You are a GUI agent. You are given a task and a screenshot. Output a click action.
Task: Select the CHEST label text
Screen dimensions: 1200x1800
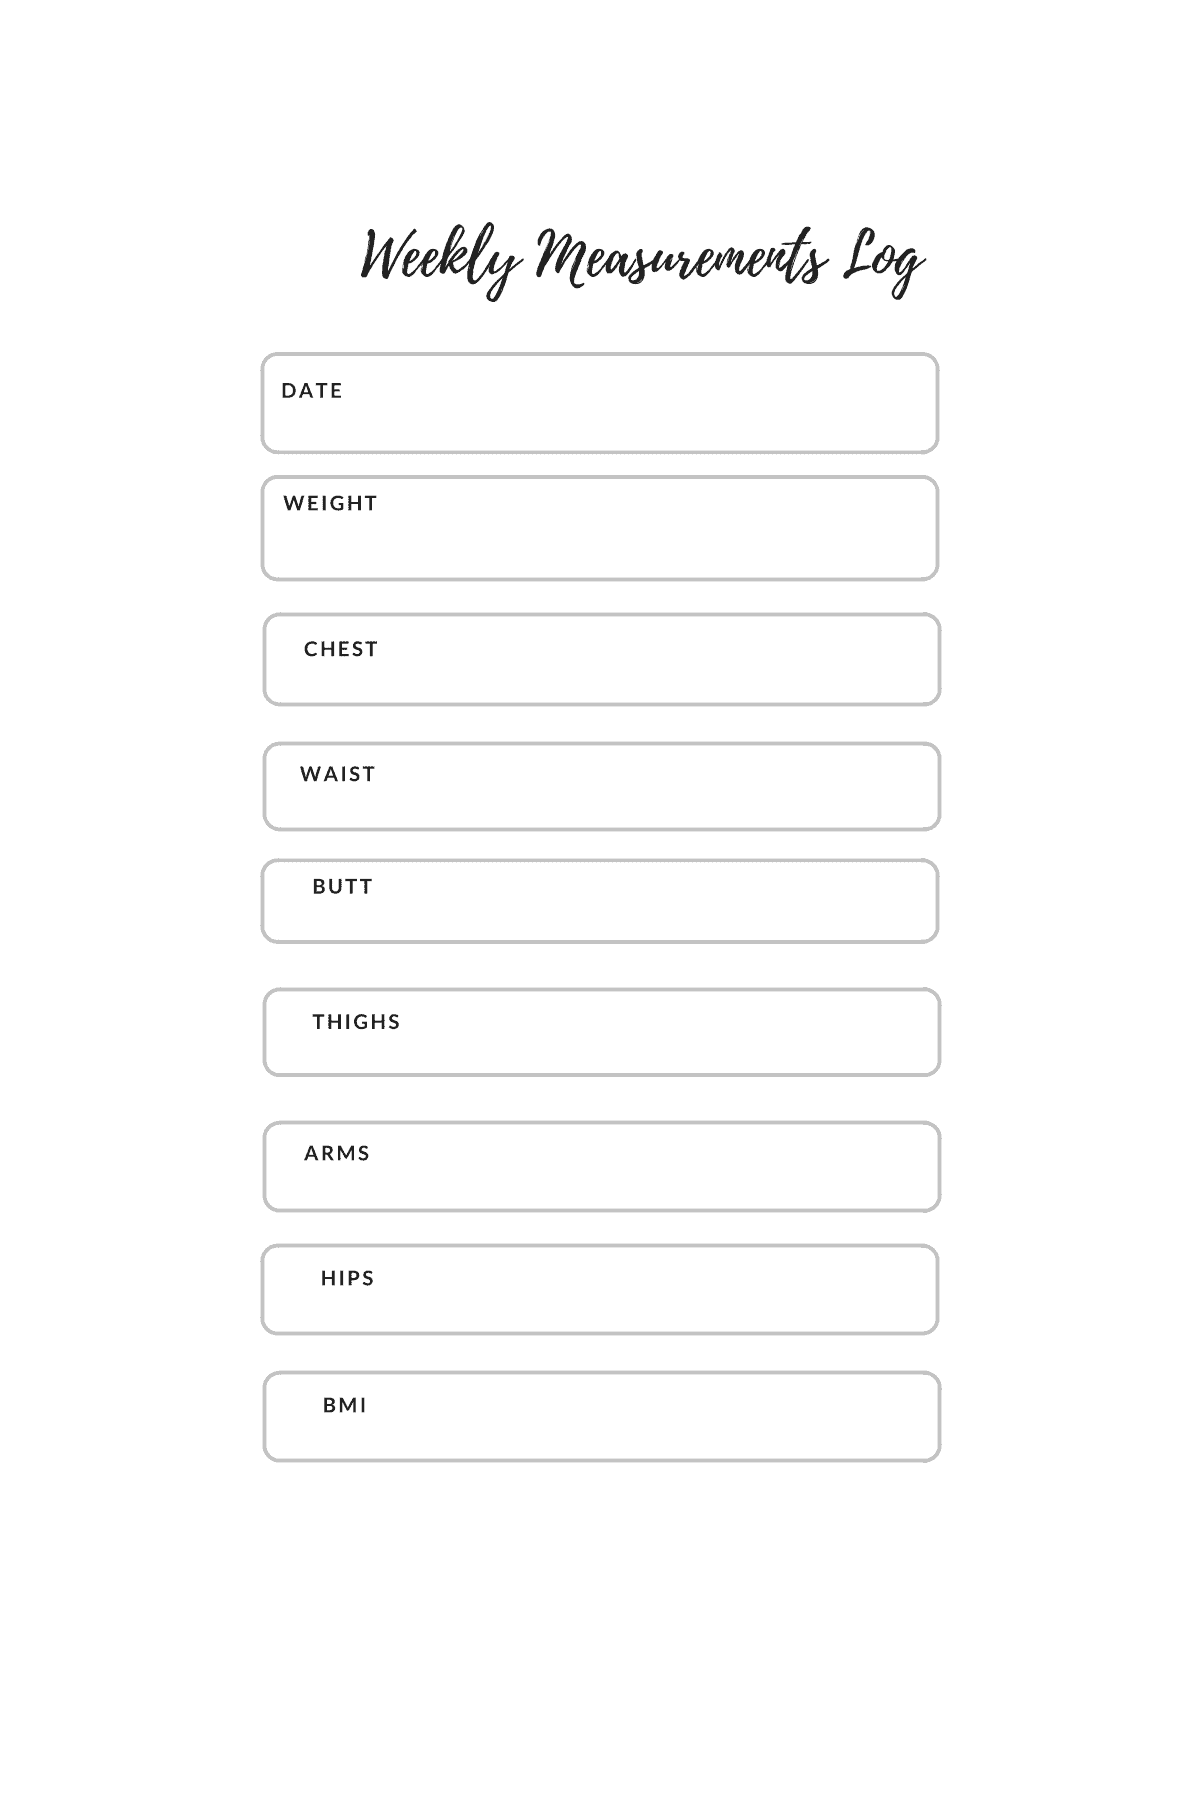(341, 649)
